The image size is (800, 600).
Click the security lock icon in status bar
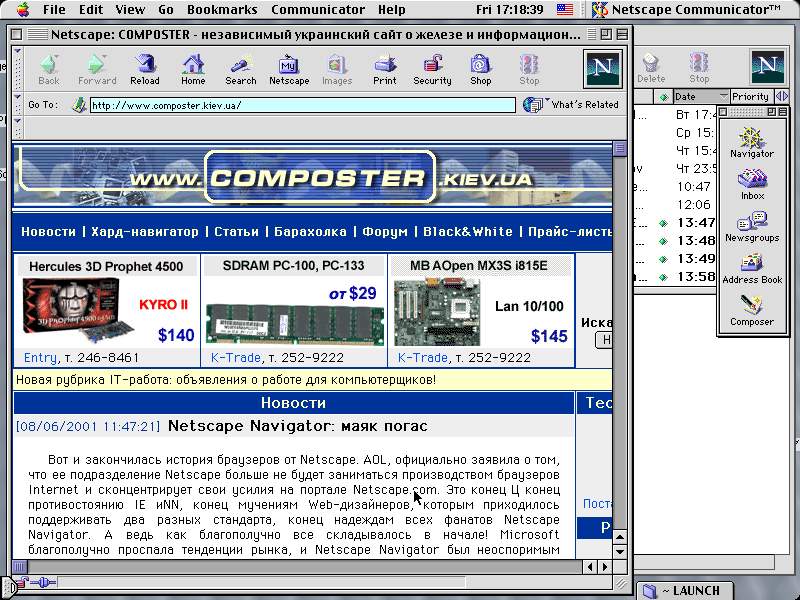pos(22,582)
